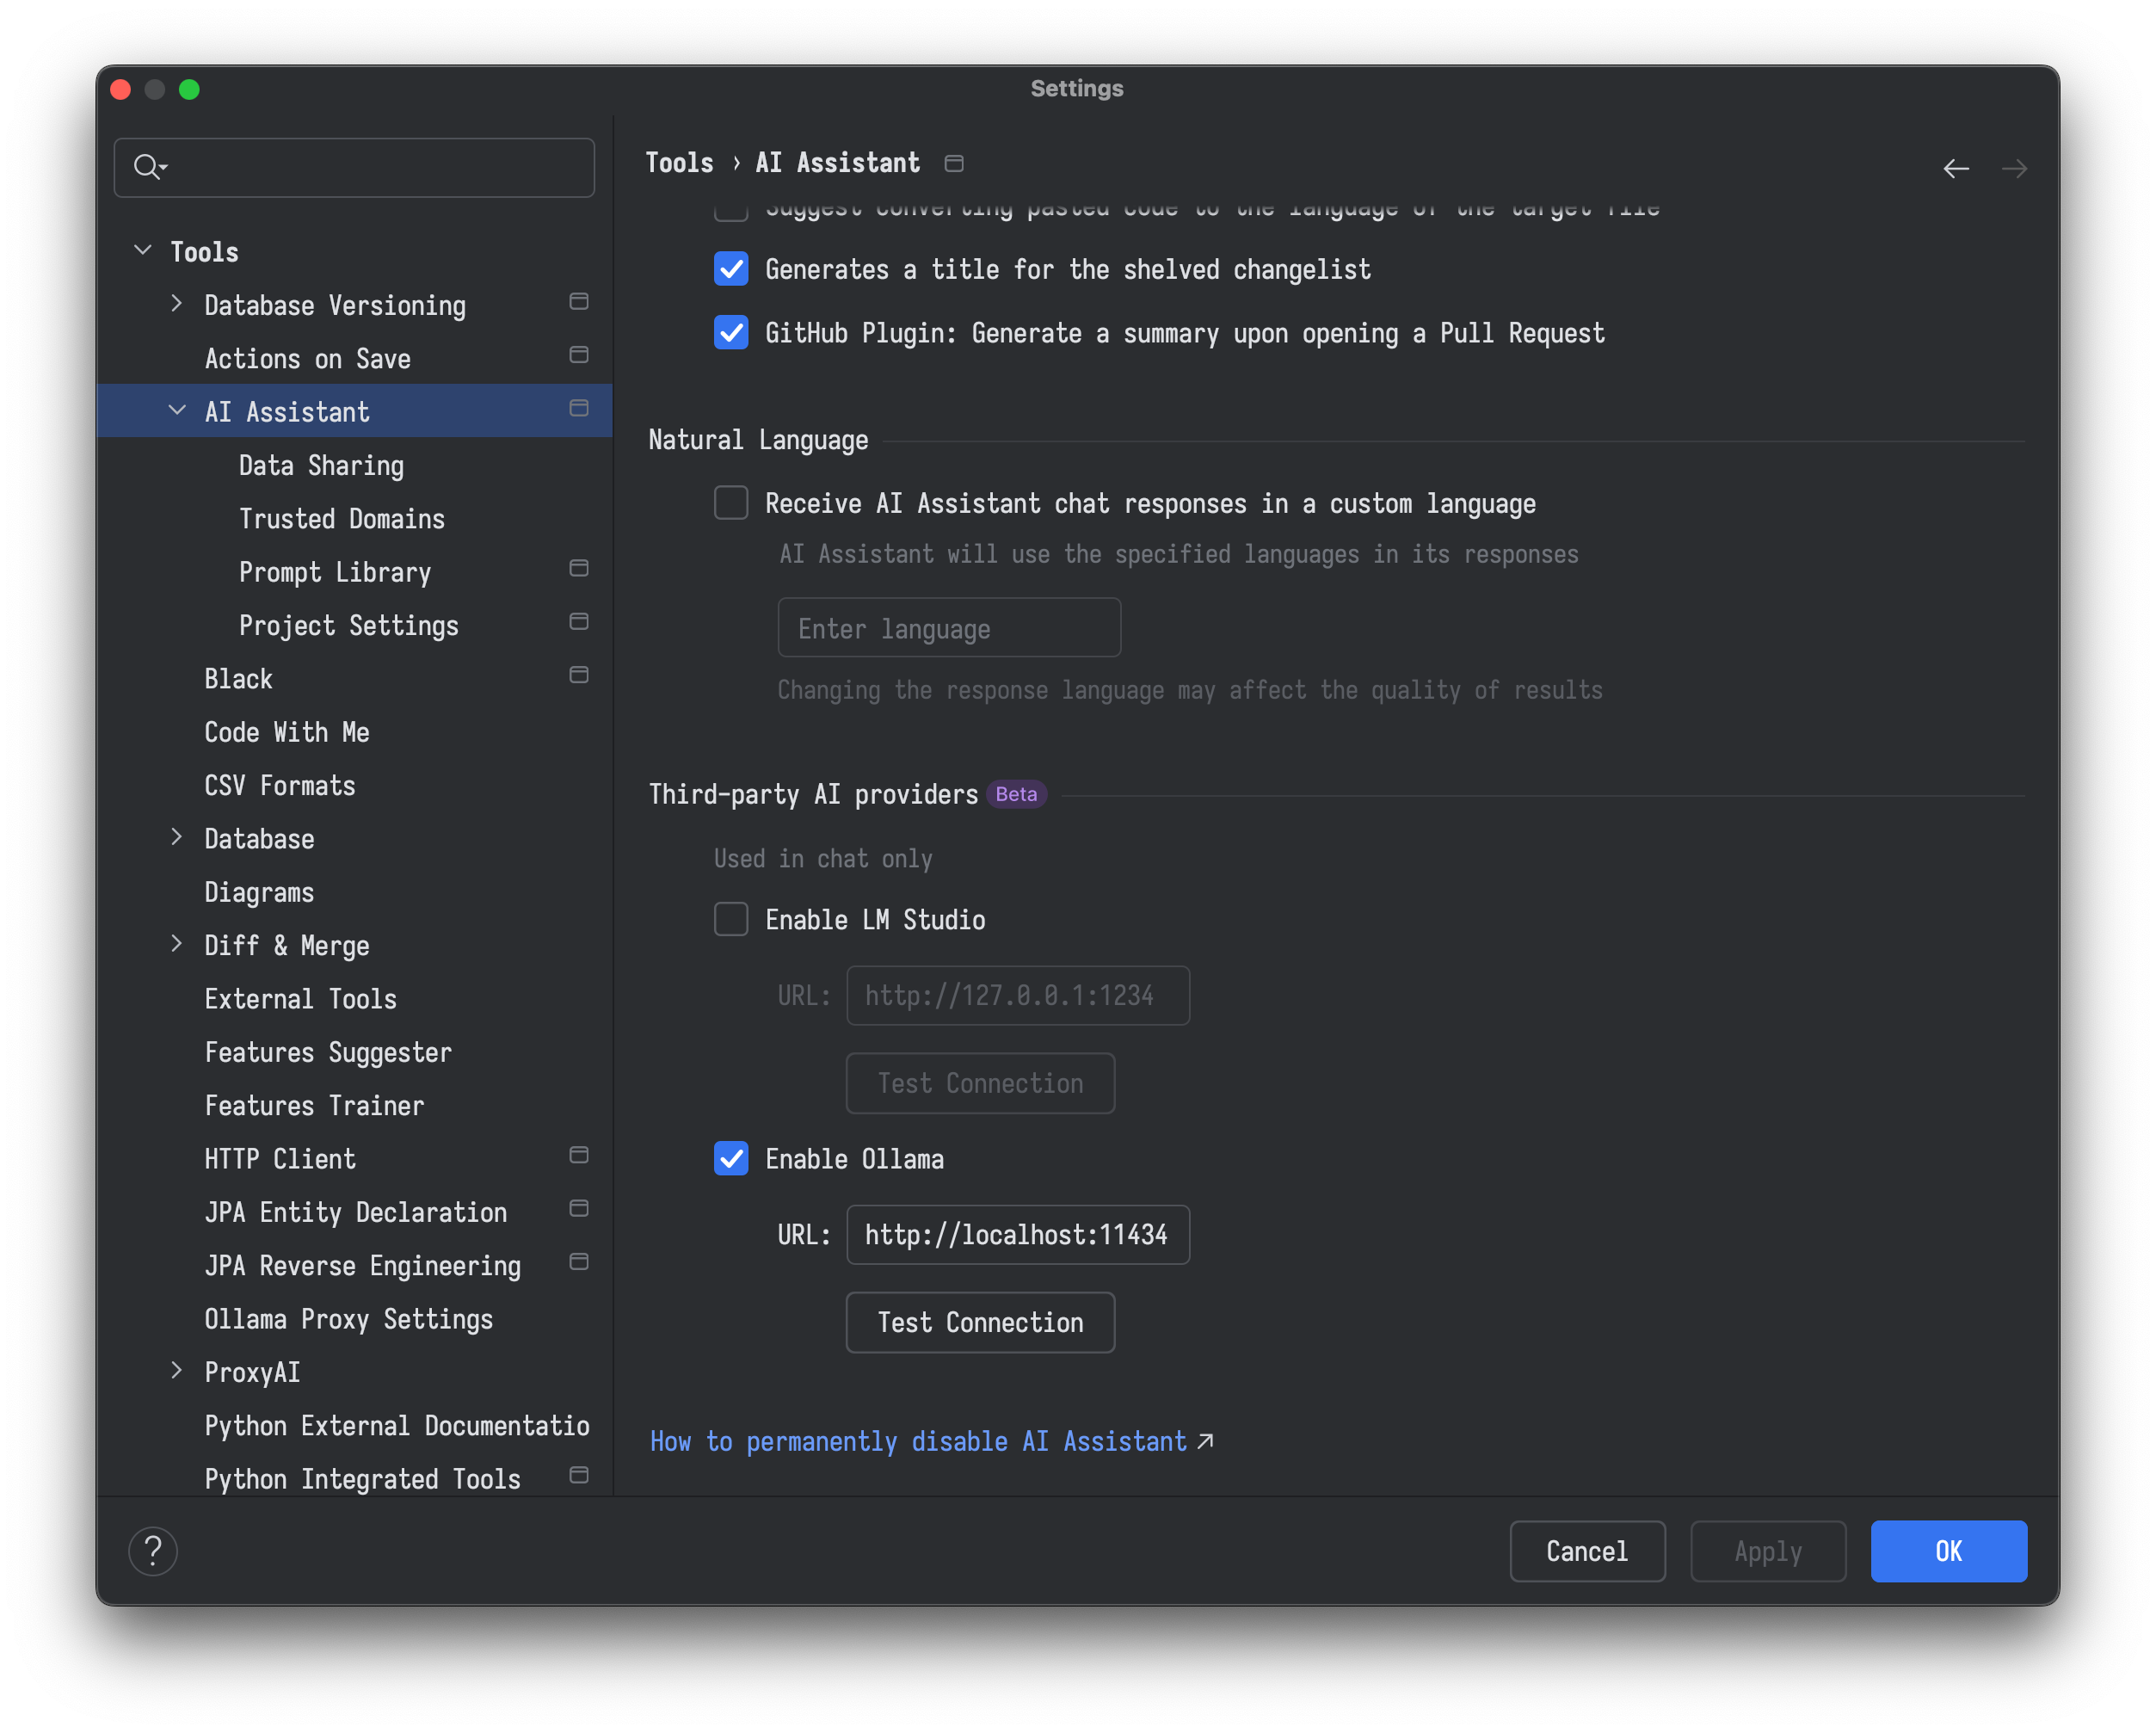
Task: Expand the ProxyAI section
Action: coord(177,1371)
